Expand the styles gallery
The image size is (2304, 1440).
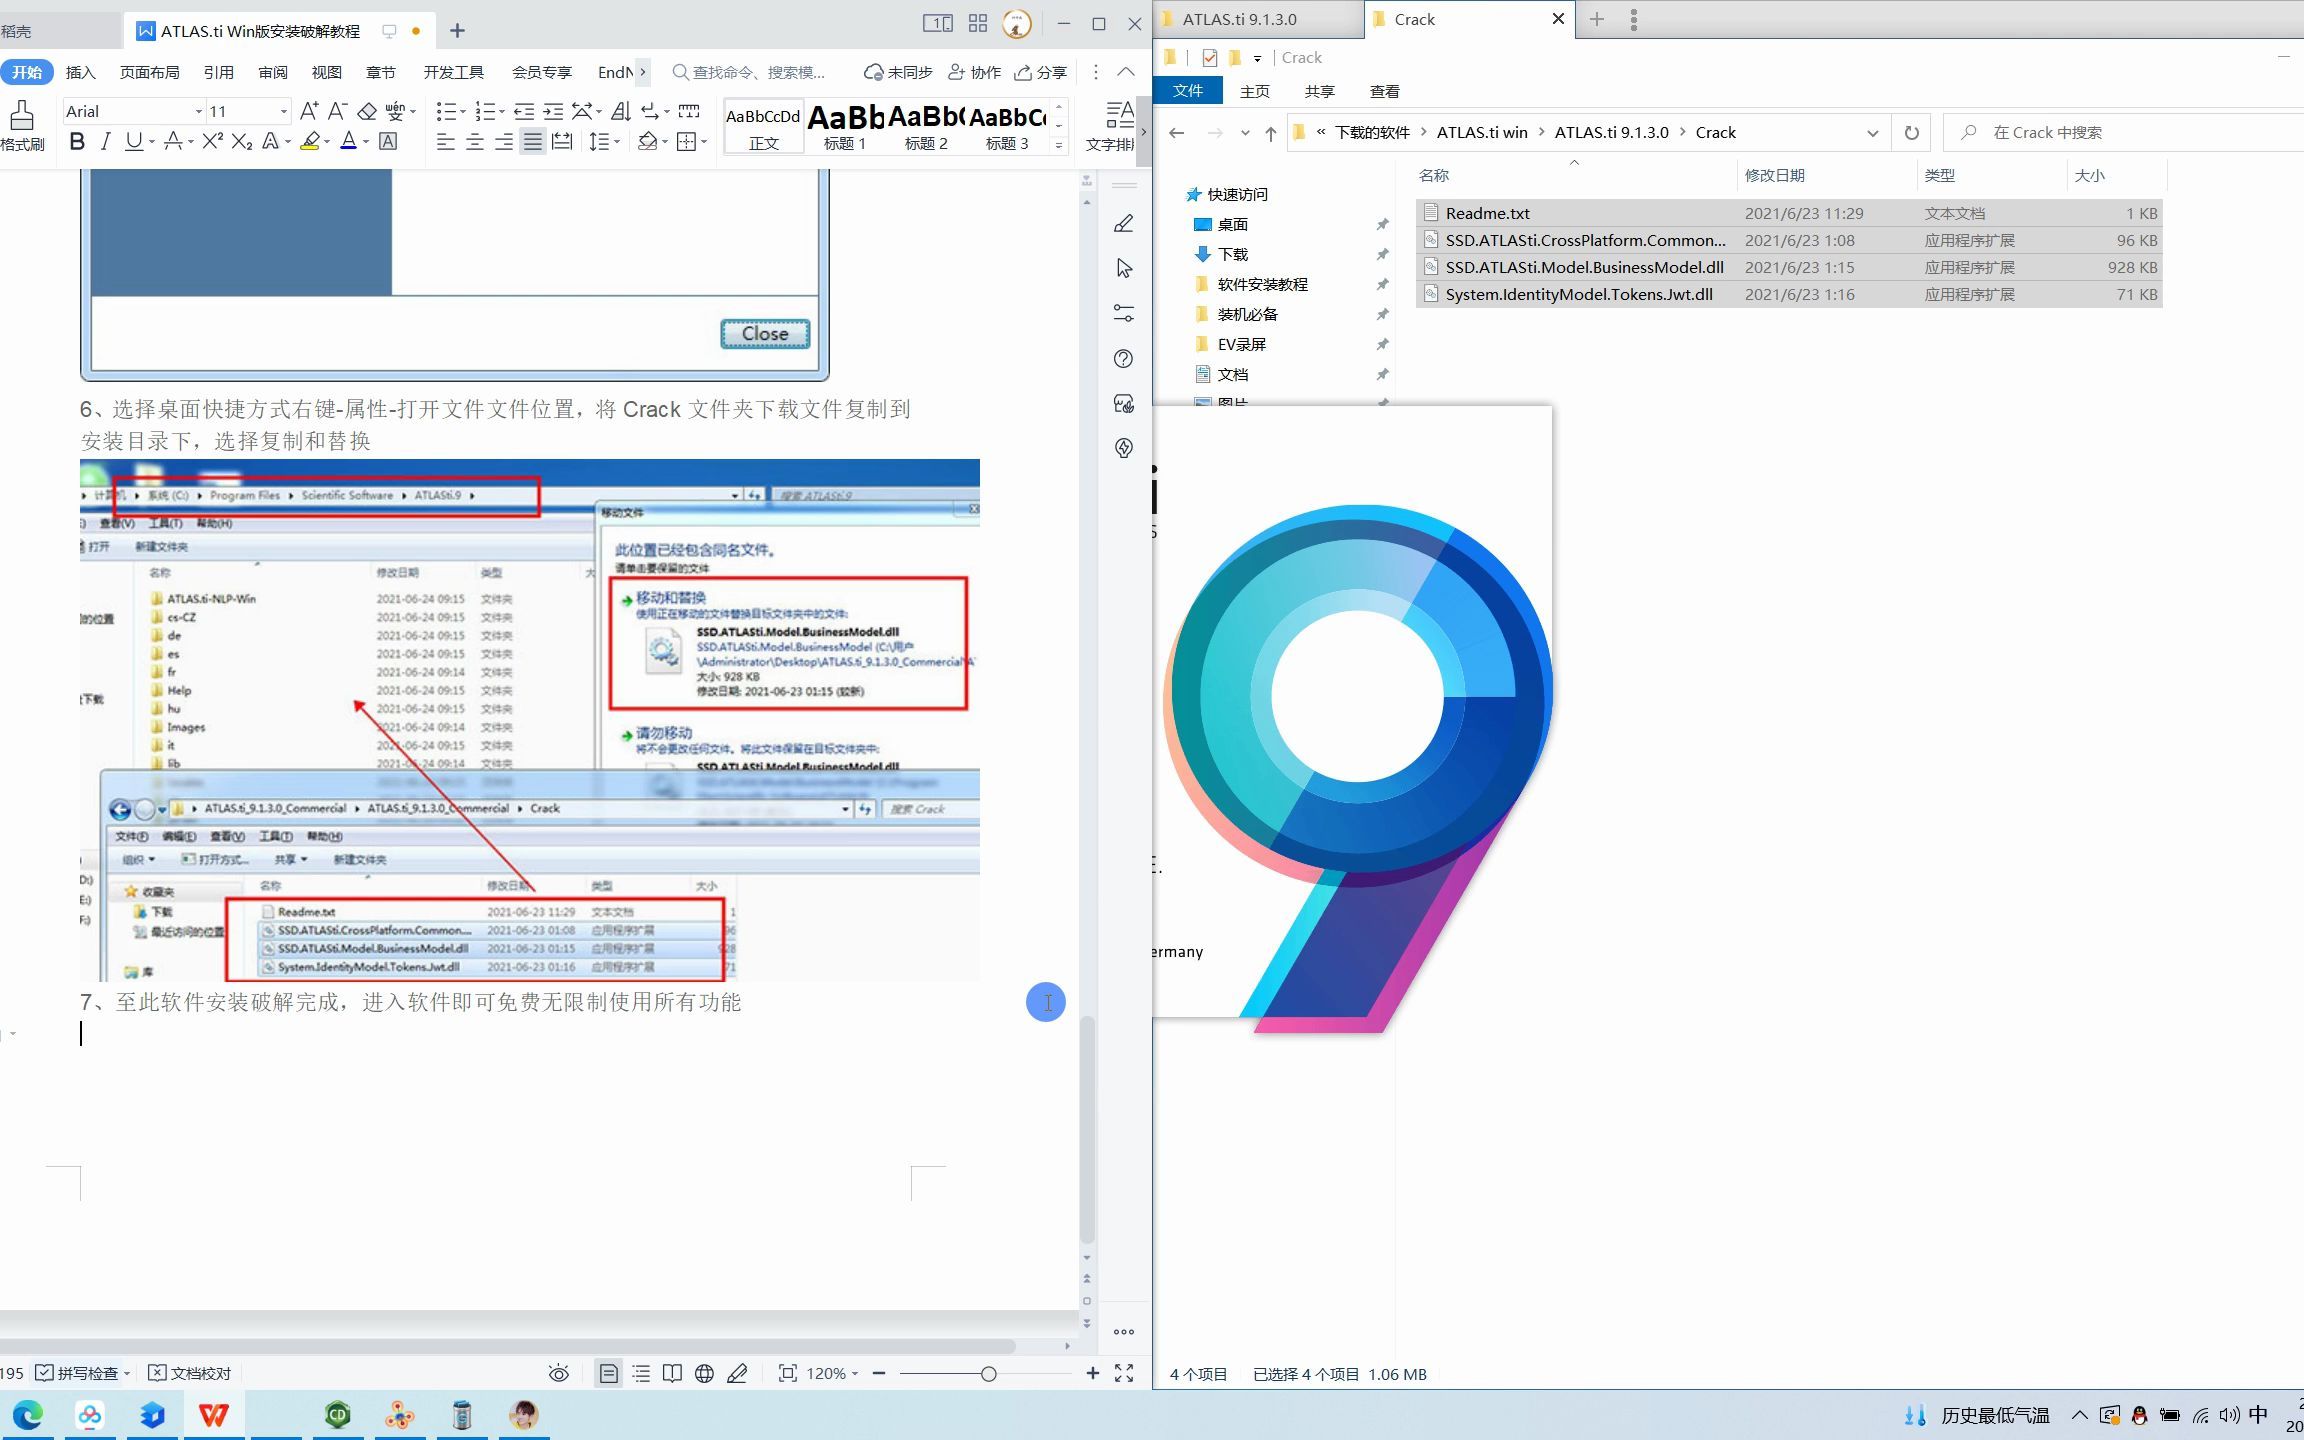click(x=1059, y=146)
